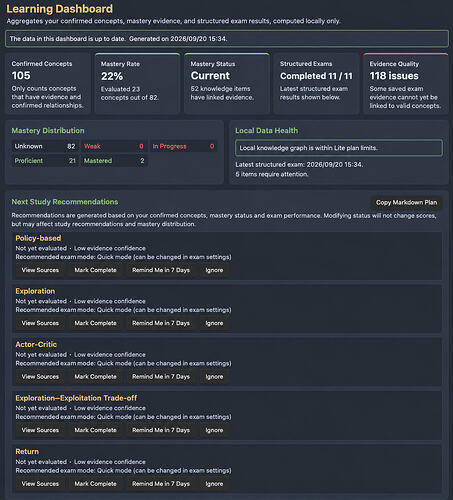This screenshot has width=453, height=500.
Task: Click the dashboard up to date banner
Action: point(227,39)
